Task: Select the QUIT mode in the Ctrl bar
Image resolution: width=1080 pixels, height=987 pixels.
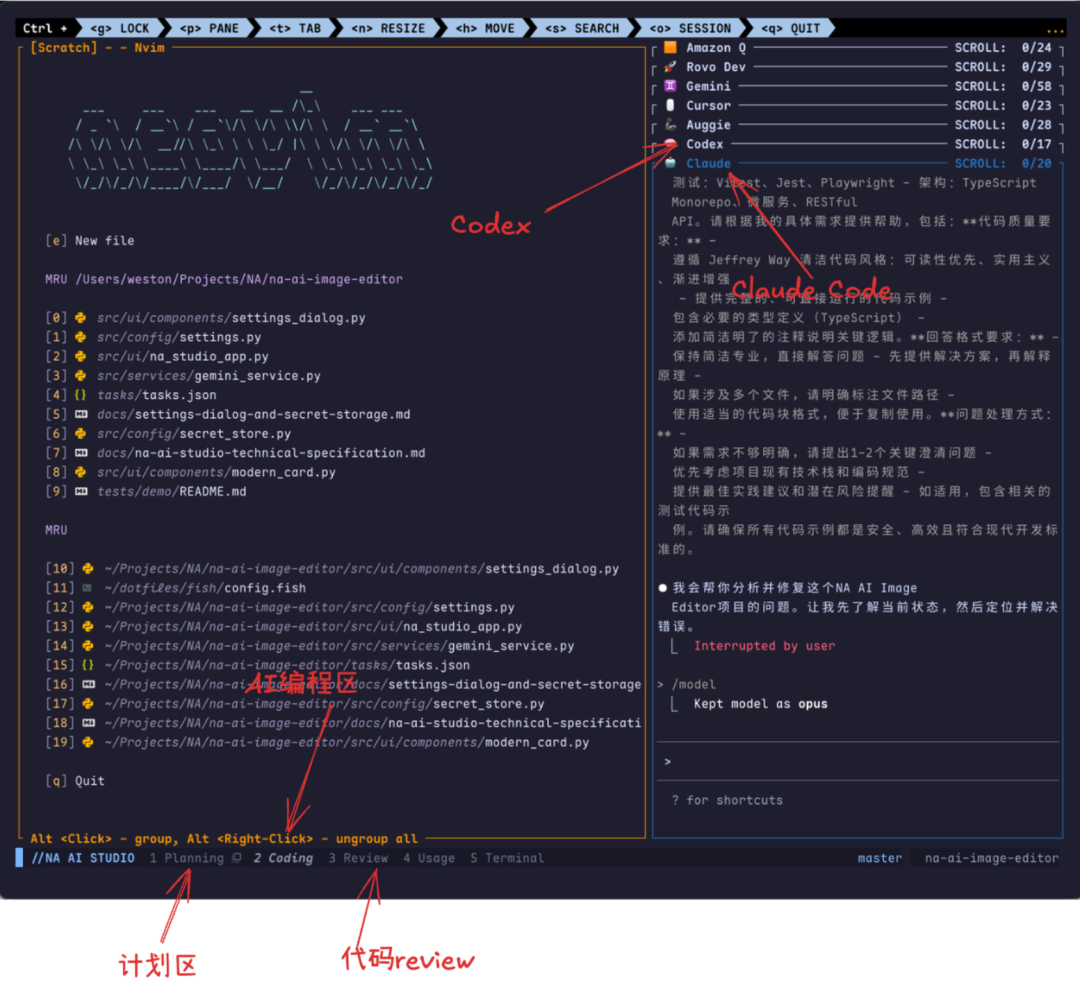Action: [x=791, y=28]
